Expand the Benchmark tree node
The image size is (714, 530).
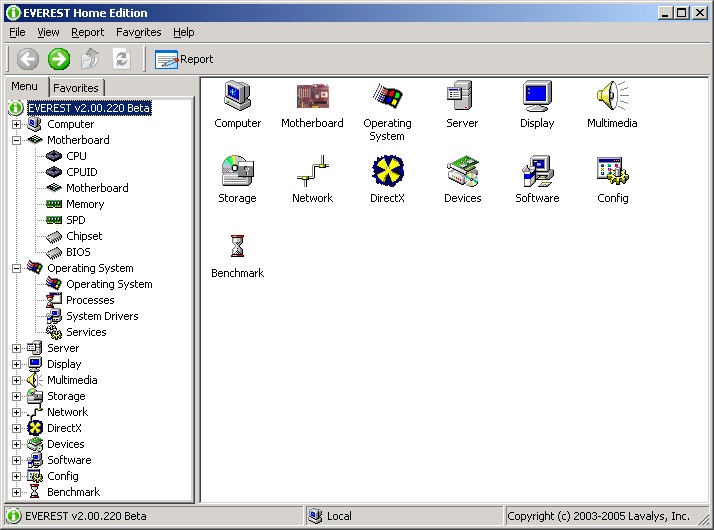point(16,492)
